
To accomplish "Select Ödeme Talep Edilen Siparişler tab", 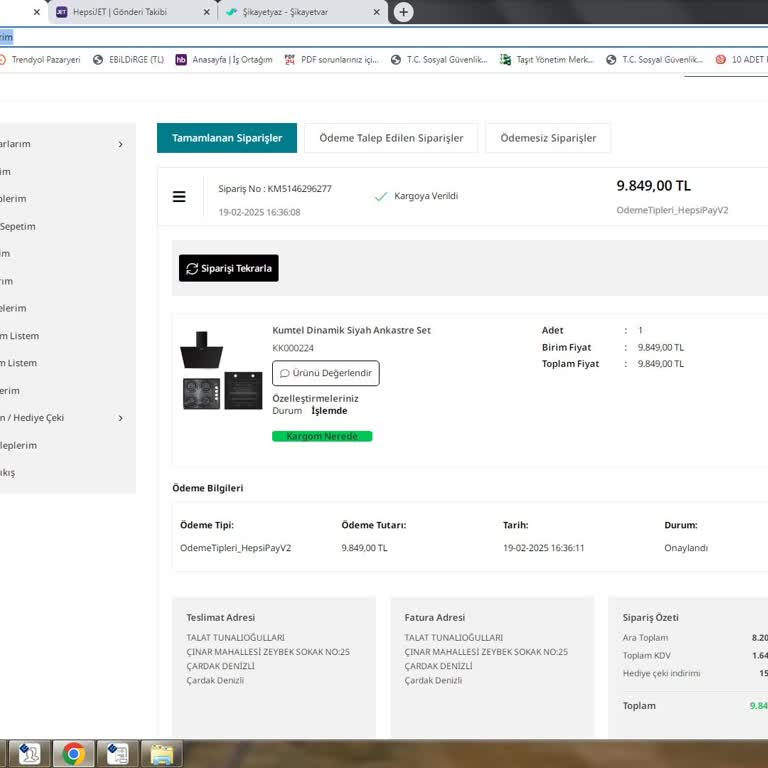I will click(x=391, y=138).
